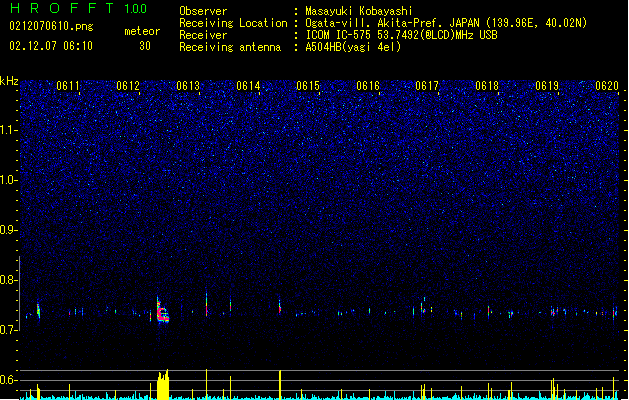Select the filename 0212070610.png
This screenshot has width=629, height=400.
tap(51, 26)
